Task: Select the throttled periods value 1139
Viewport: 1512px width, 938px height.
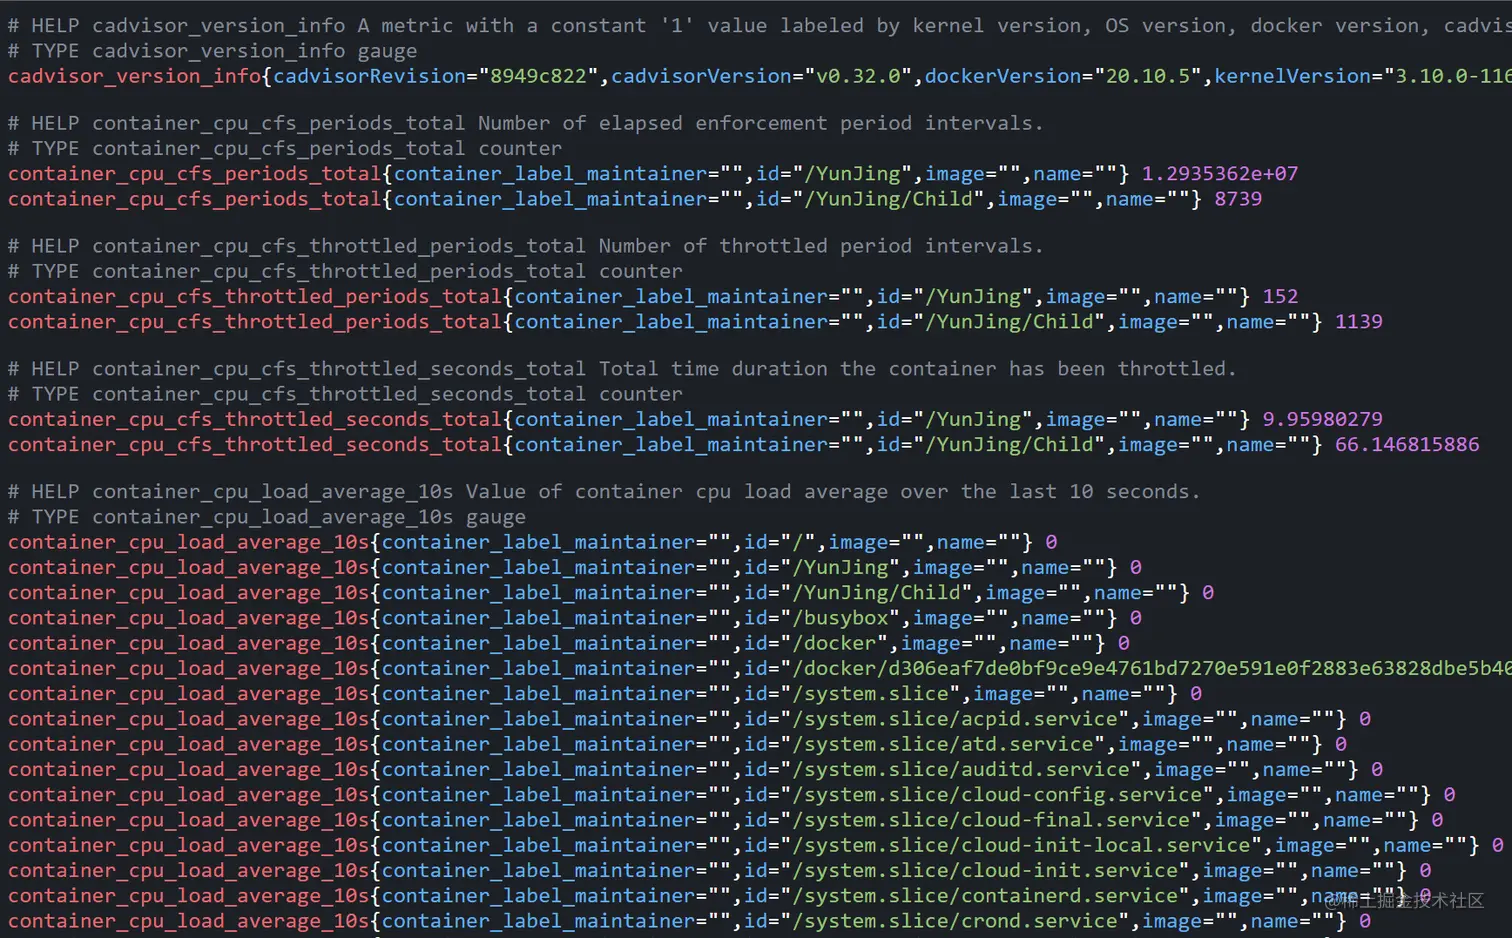Action: coord(1359,322)
